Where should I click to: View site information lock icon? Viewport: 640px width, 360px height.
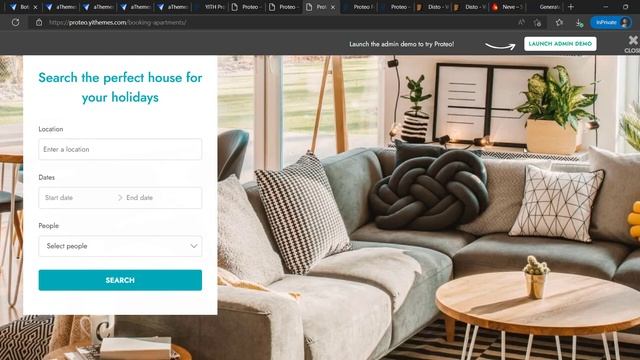point(39,22)
